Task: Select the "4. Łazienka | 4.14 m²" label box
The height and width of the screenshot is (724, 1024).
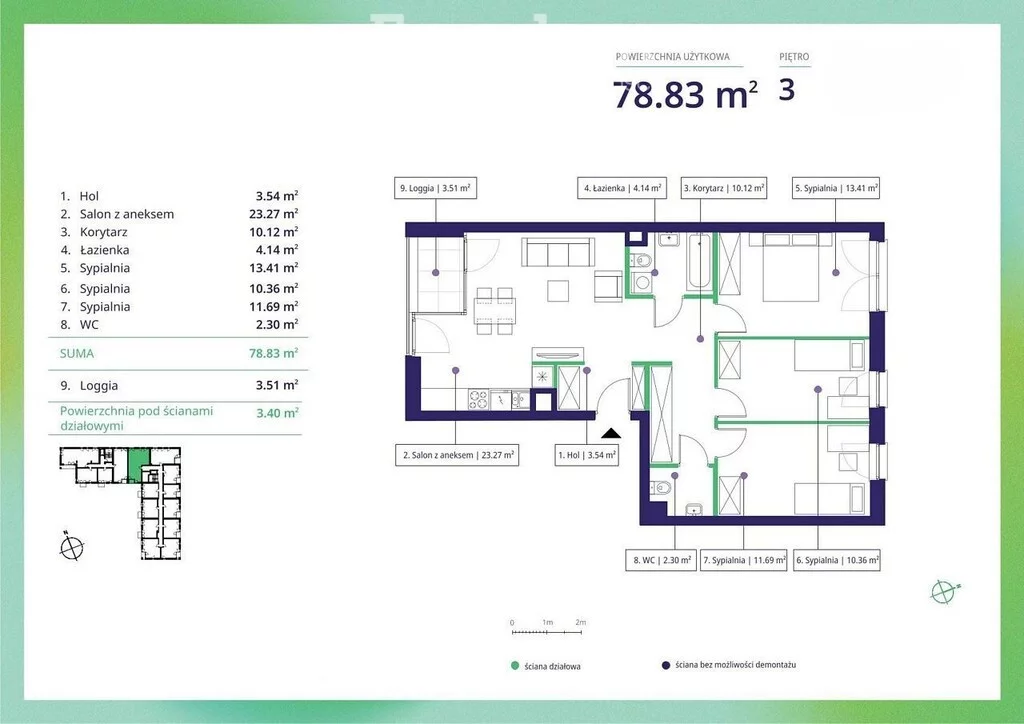Action: click(623, 187)
